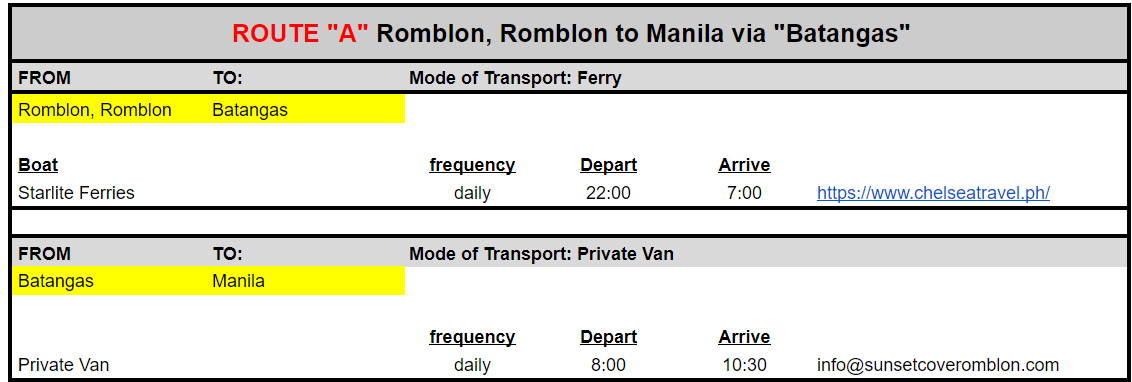Viewport: 1132px width, 382px height.
Task: Select the Mode of Transport: Private Van header
Action: point(541,254)
